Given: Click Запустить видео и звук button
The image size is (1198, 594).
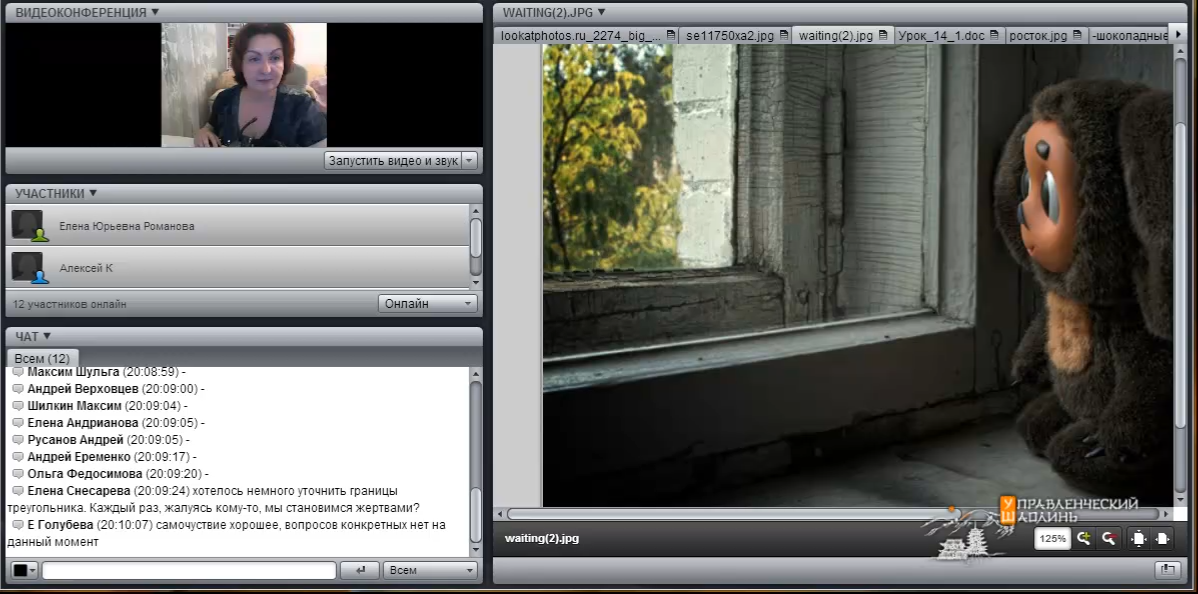Looking at the screenshot, I should [x=393, y=161].
